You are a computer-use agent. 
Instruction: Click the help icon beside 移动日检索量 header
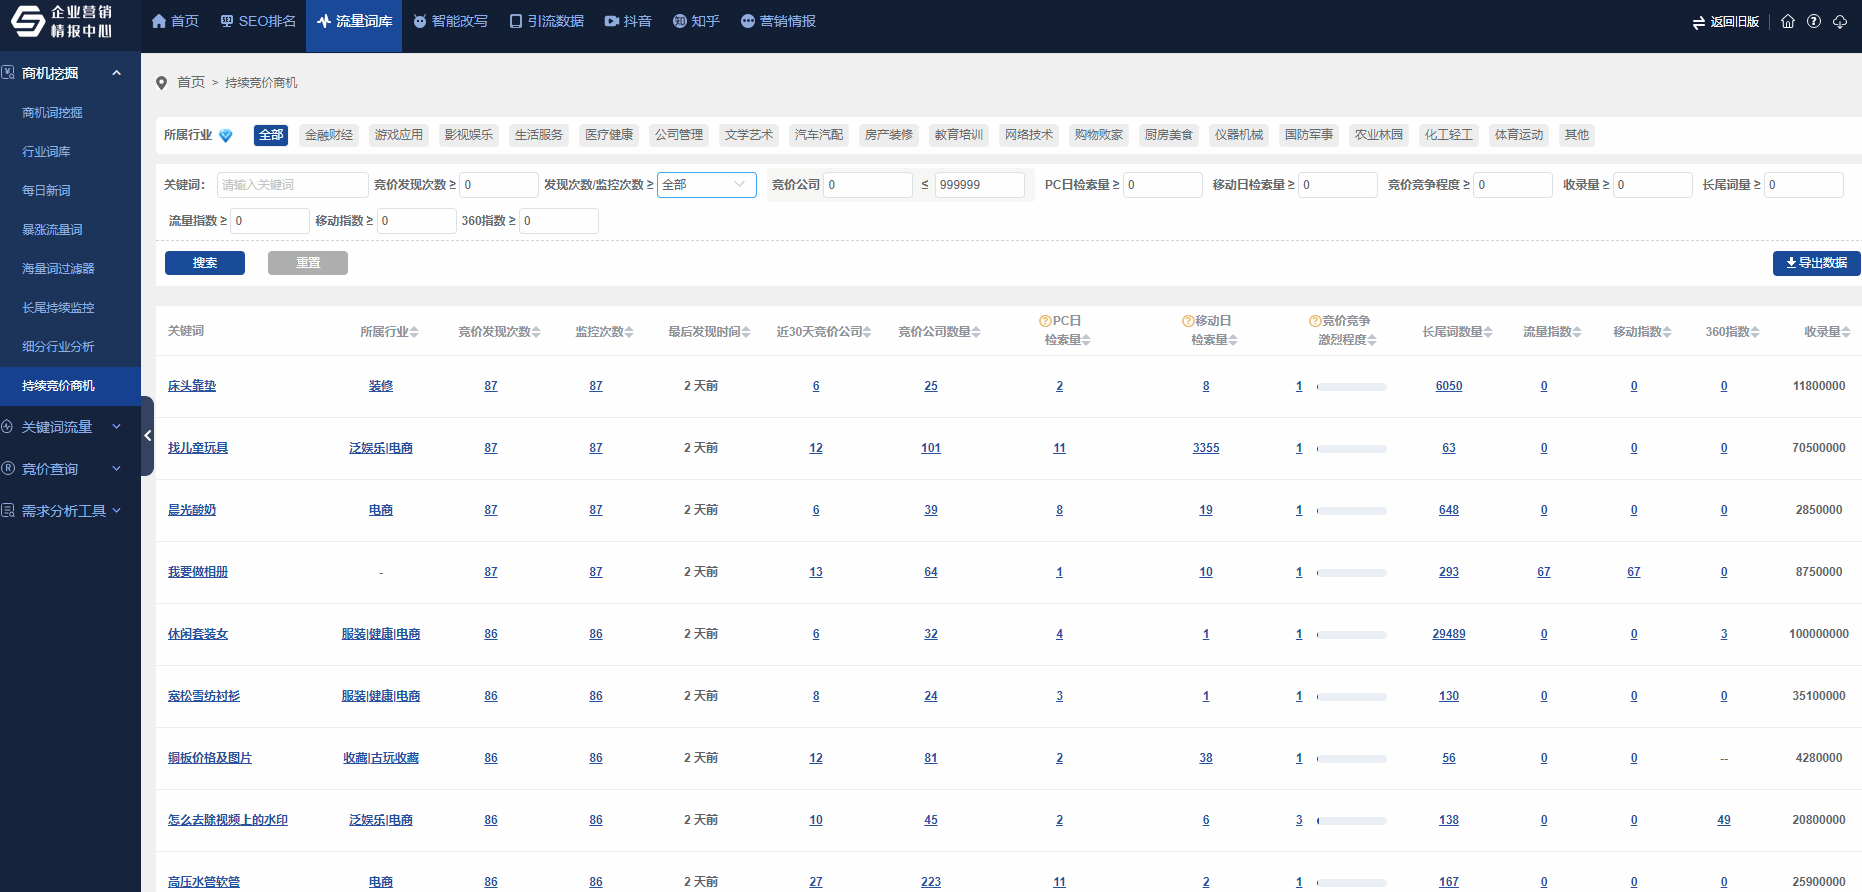(x=1188, y=321)
